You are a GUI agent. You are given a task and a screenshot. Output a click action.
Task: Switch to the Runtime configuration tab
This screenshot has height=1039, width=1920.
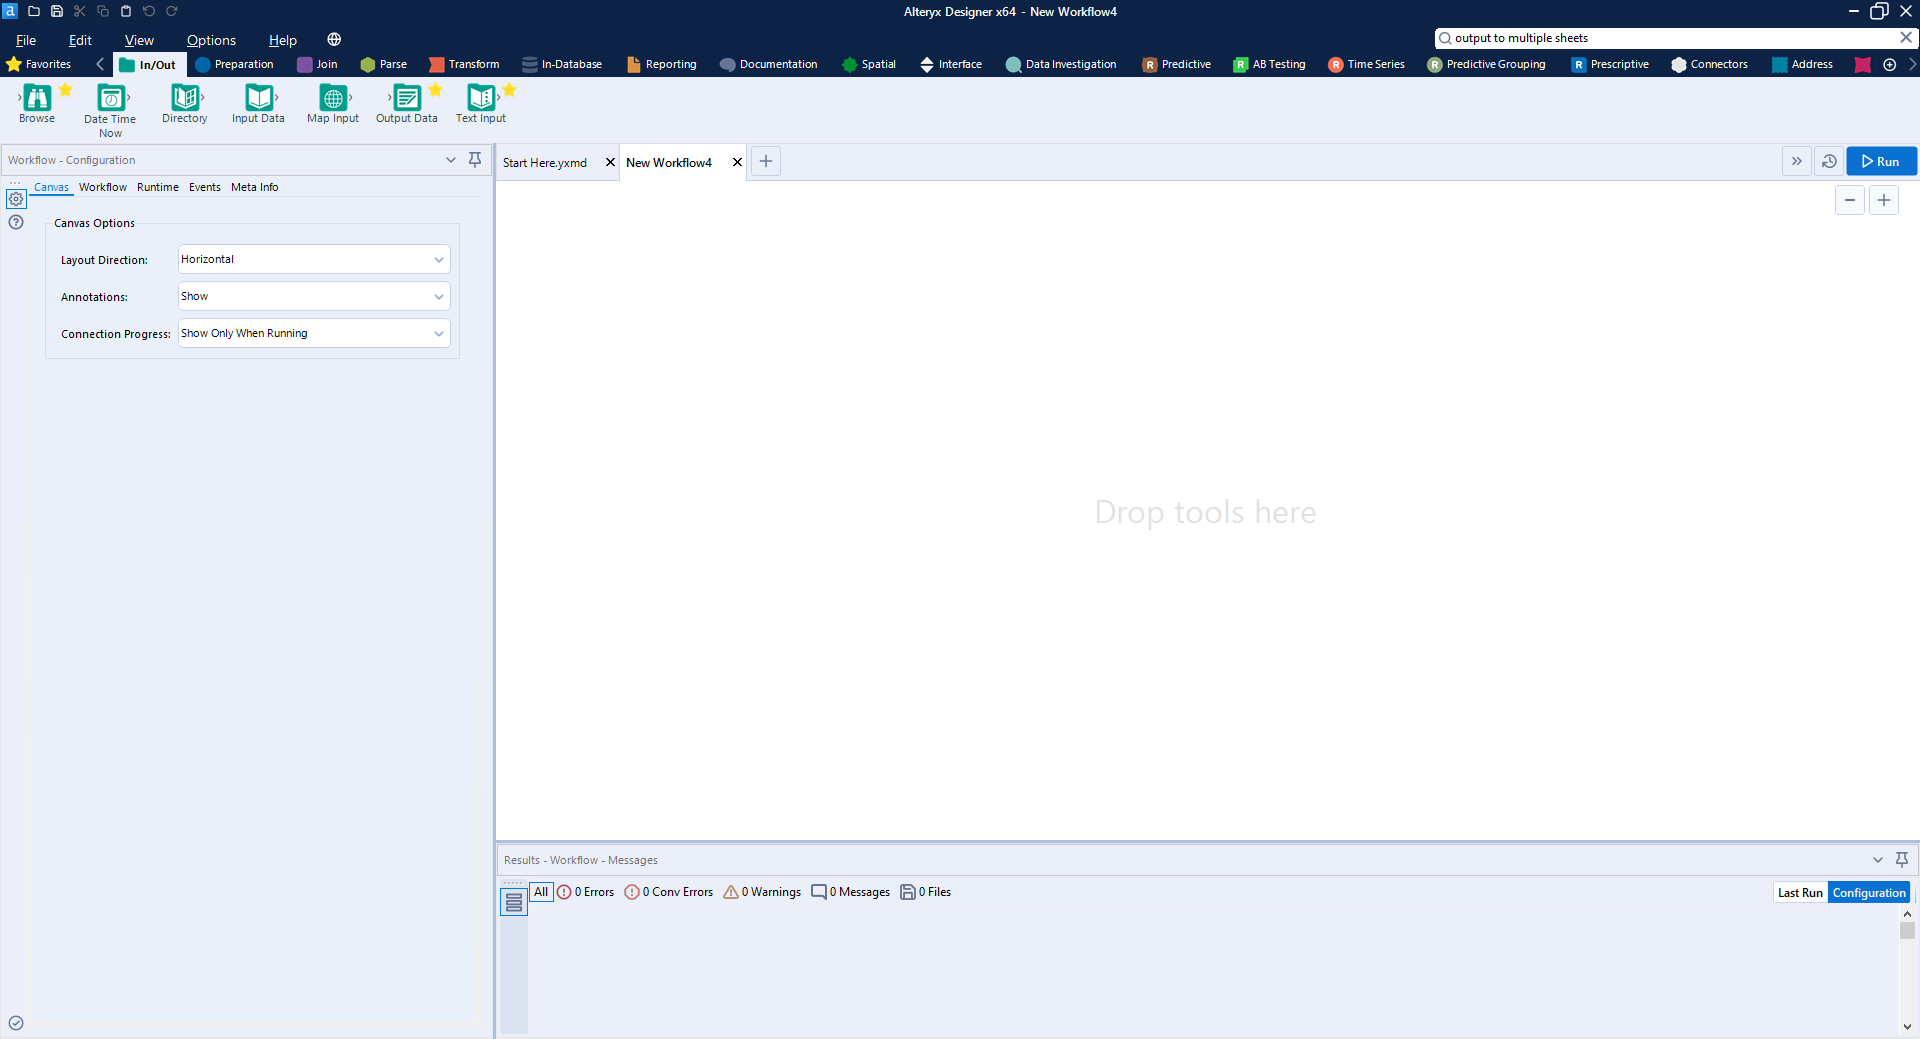coord(158,187)
